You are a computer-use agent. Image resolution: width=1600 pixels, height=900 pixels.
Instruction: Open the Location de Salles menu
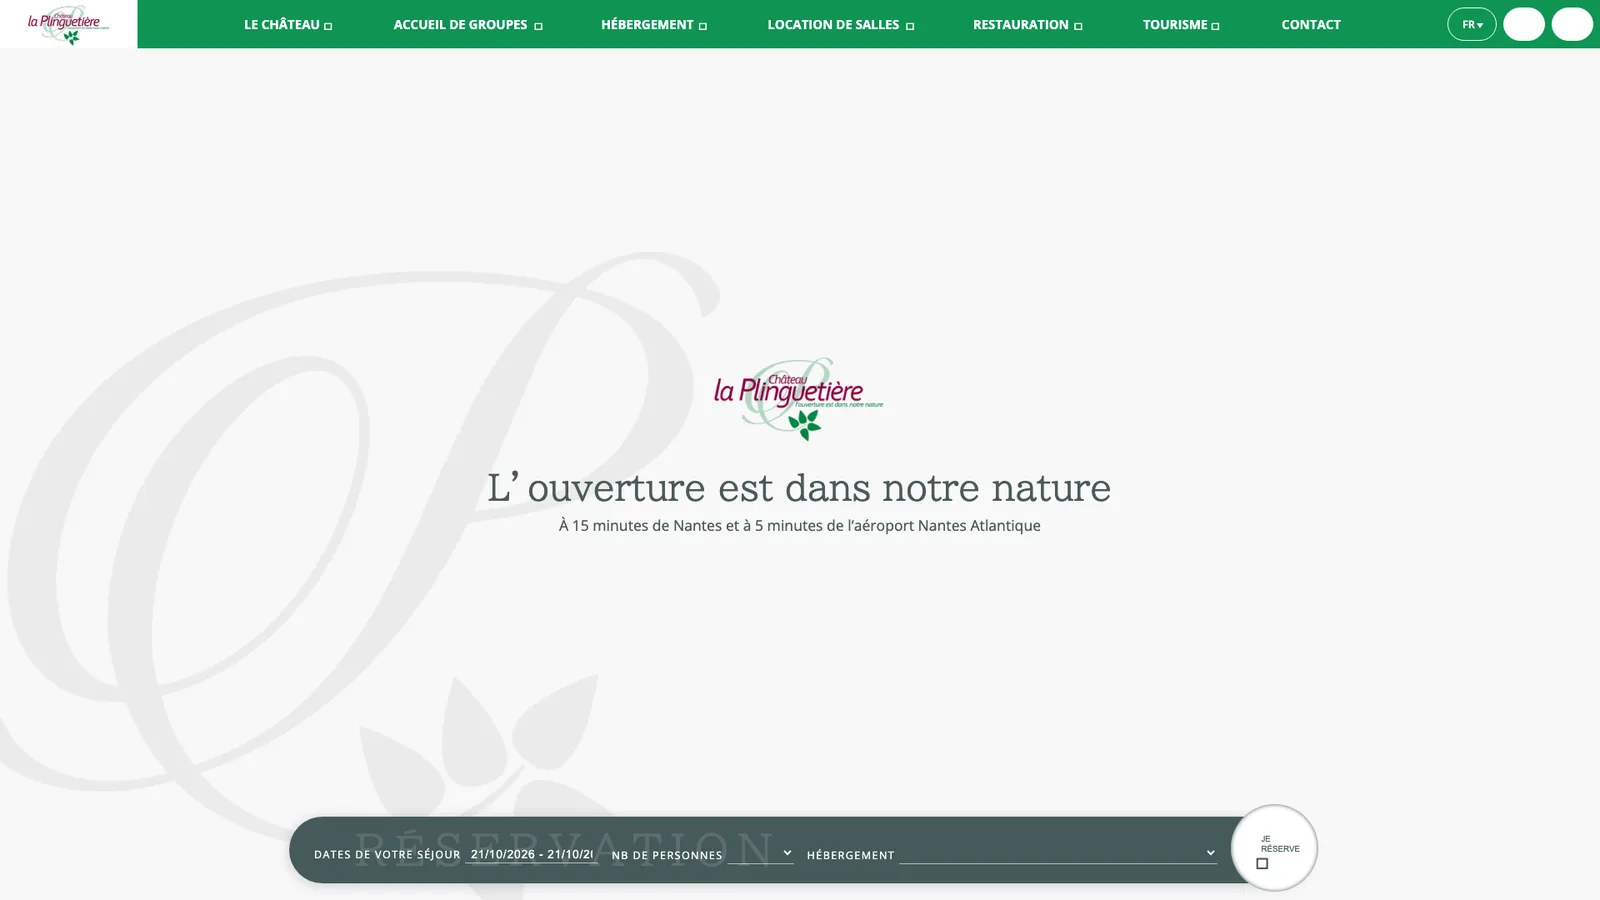(x=841, y=24)
